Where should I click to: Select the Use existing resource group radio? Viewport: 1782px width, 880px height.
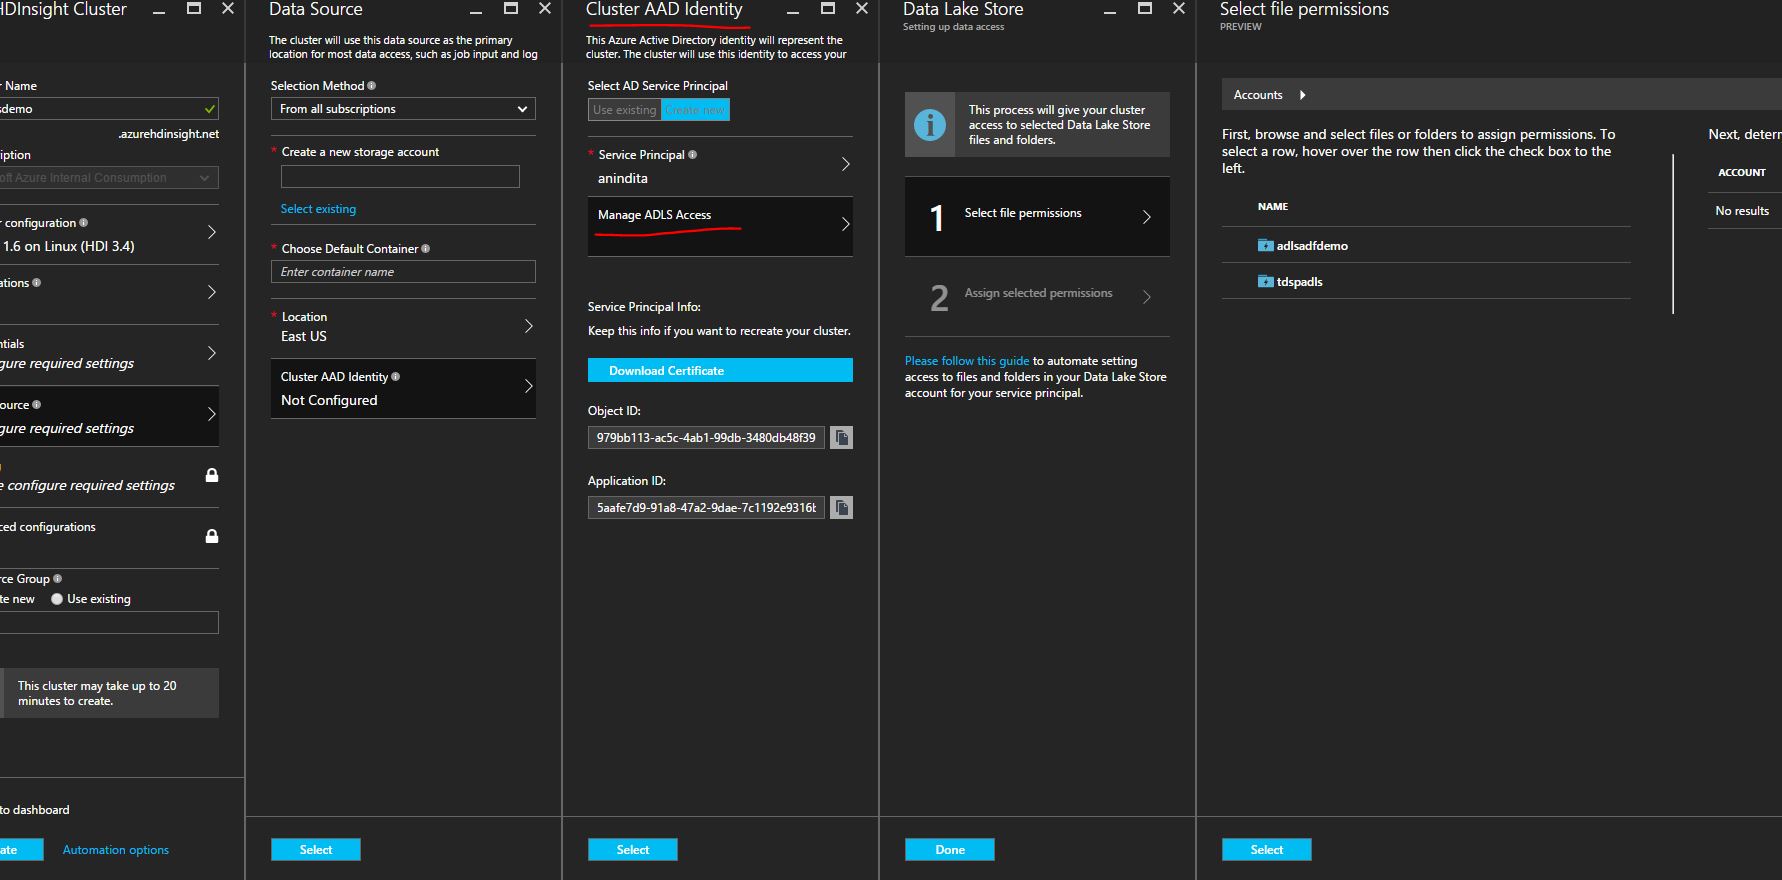(x=57, y=599)
